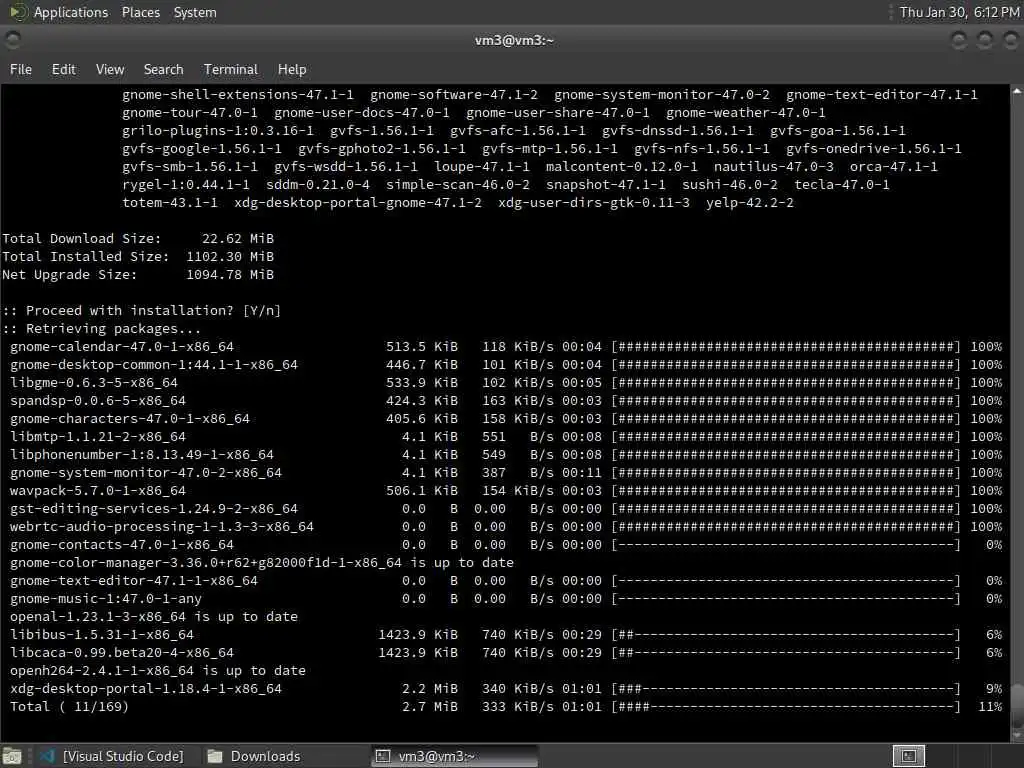The image size is (1024, 768).
Task: Select vm3@vm3:~ terminal taskbar button
Action: [x=455, y=756]
